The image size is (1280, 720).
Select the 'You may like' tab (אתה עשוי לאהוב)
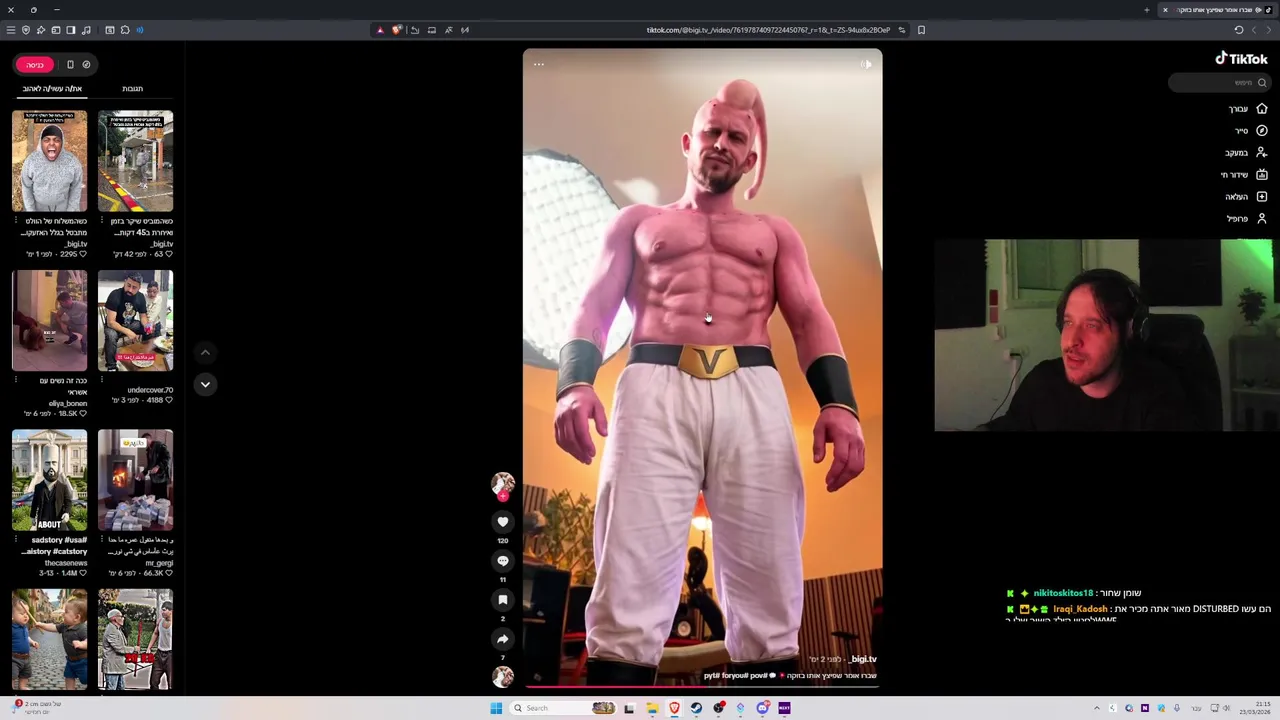coord(52,89)
